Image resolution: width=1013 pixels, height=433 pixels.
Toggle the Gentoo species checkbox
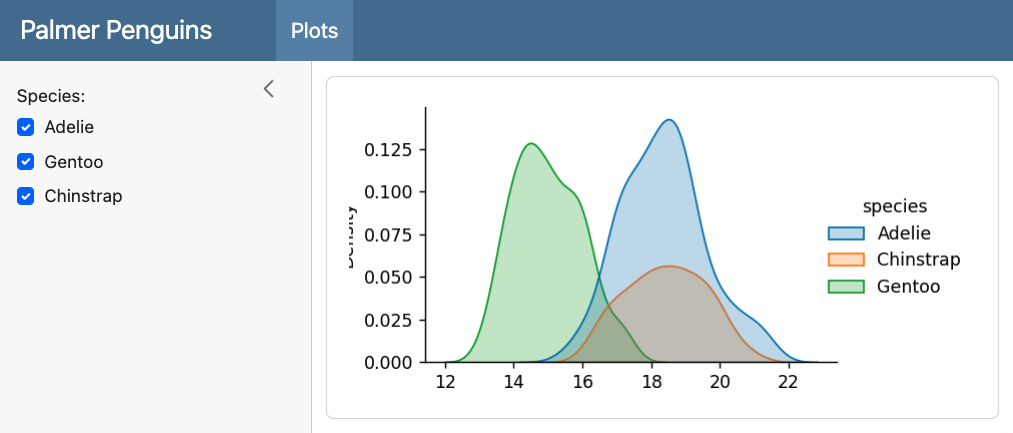click(x=26, y=162)
